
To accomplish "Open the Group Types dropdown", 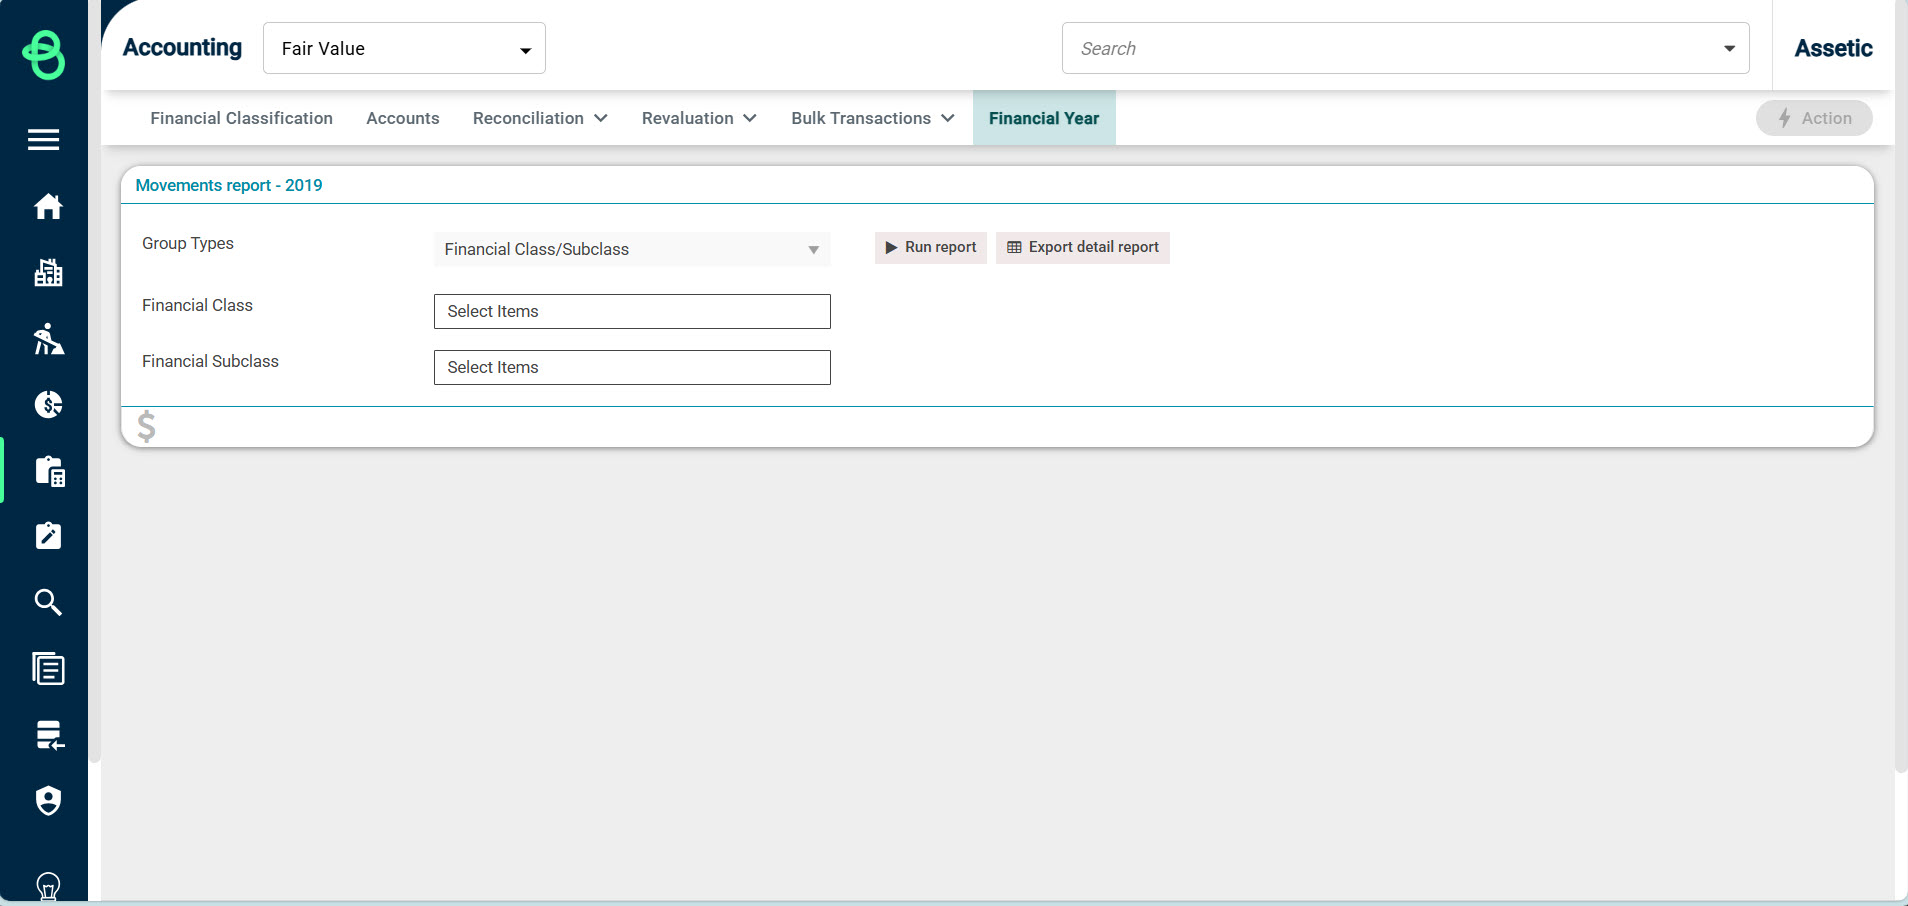I will coord(631,249).
